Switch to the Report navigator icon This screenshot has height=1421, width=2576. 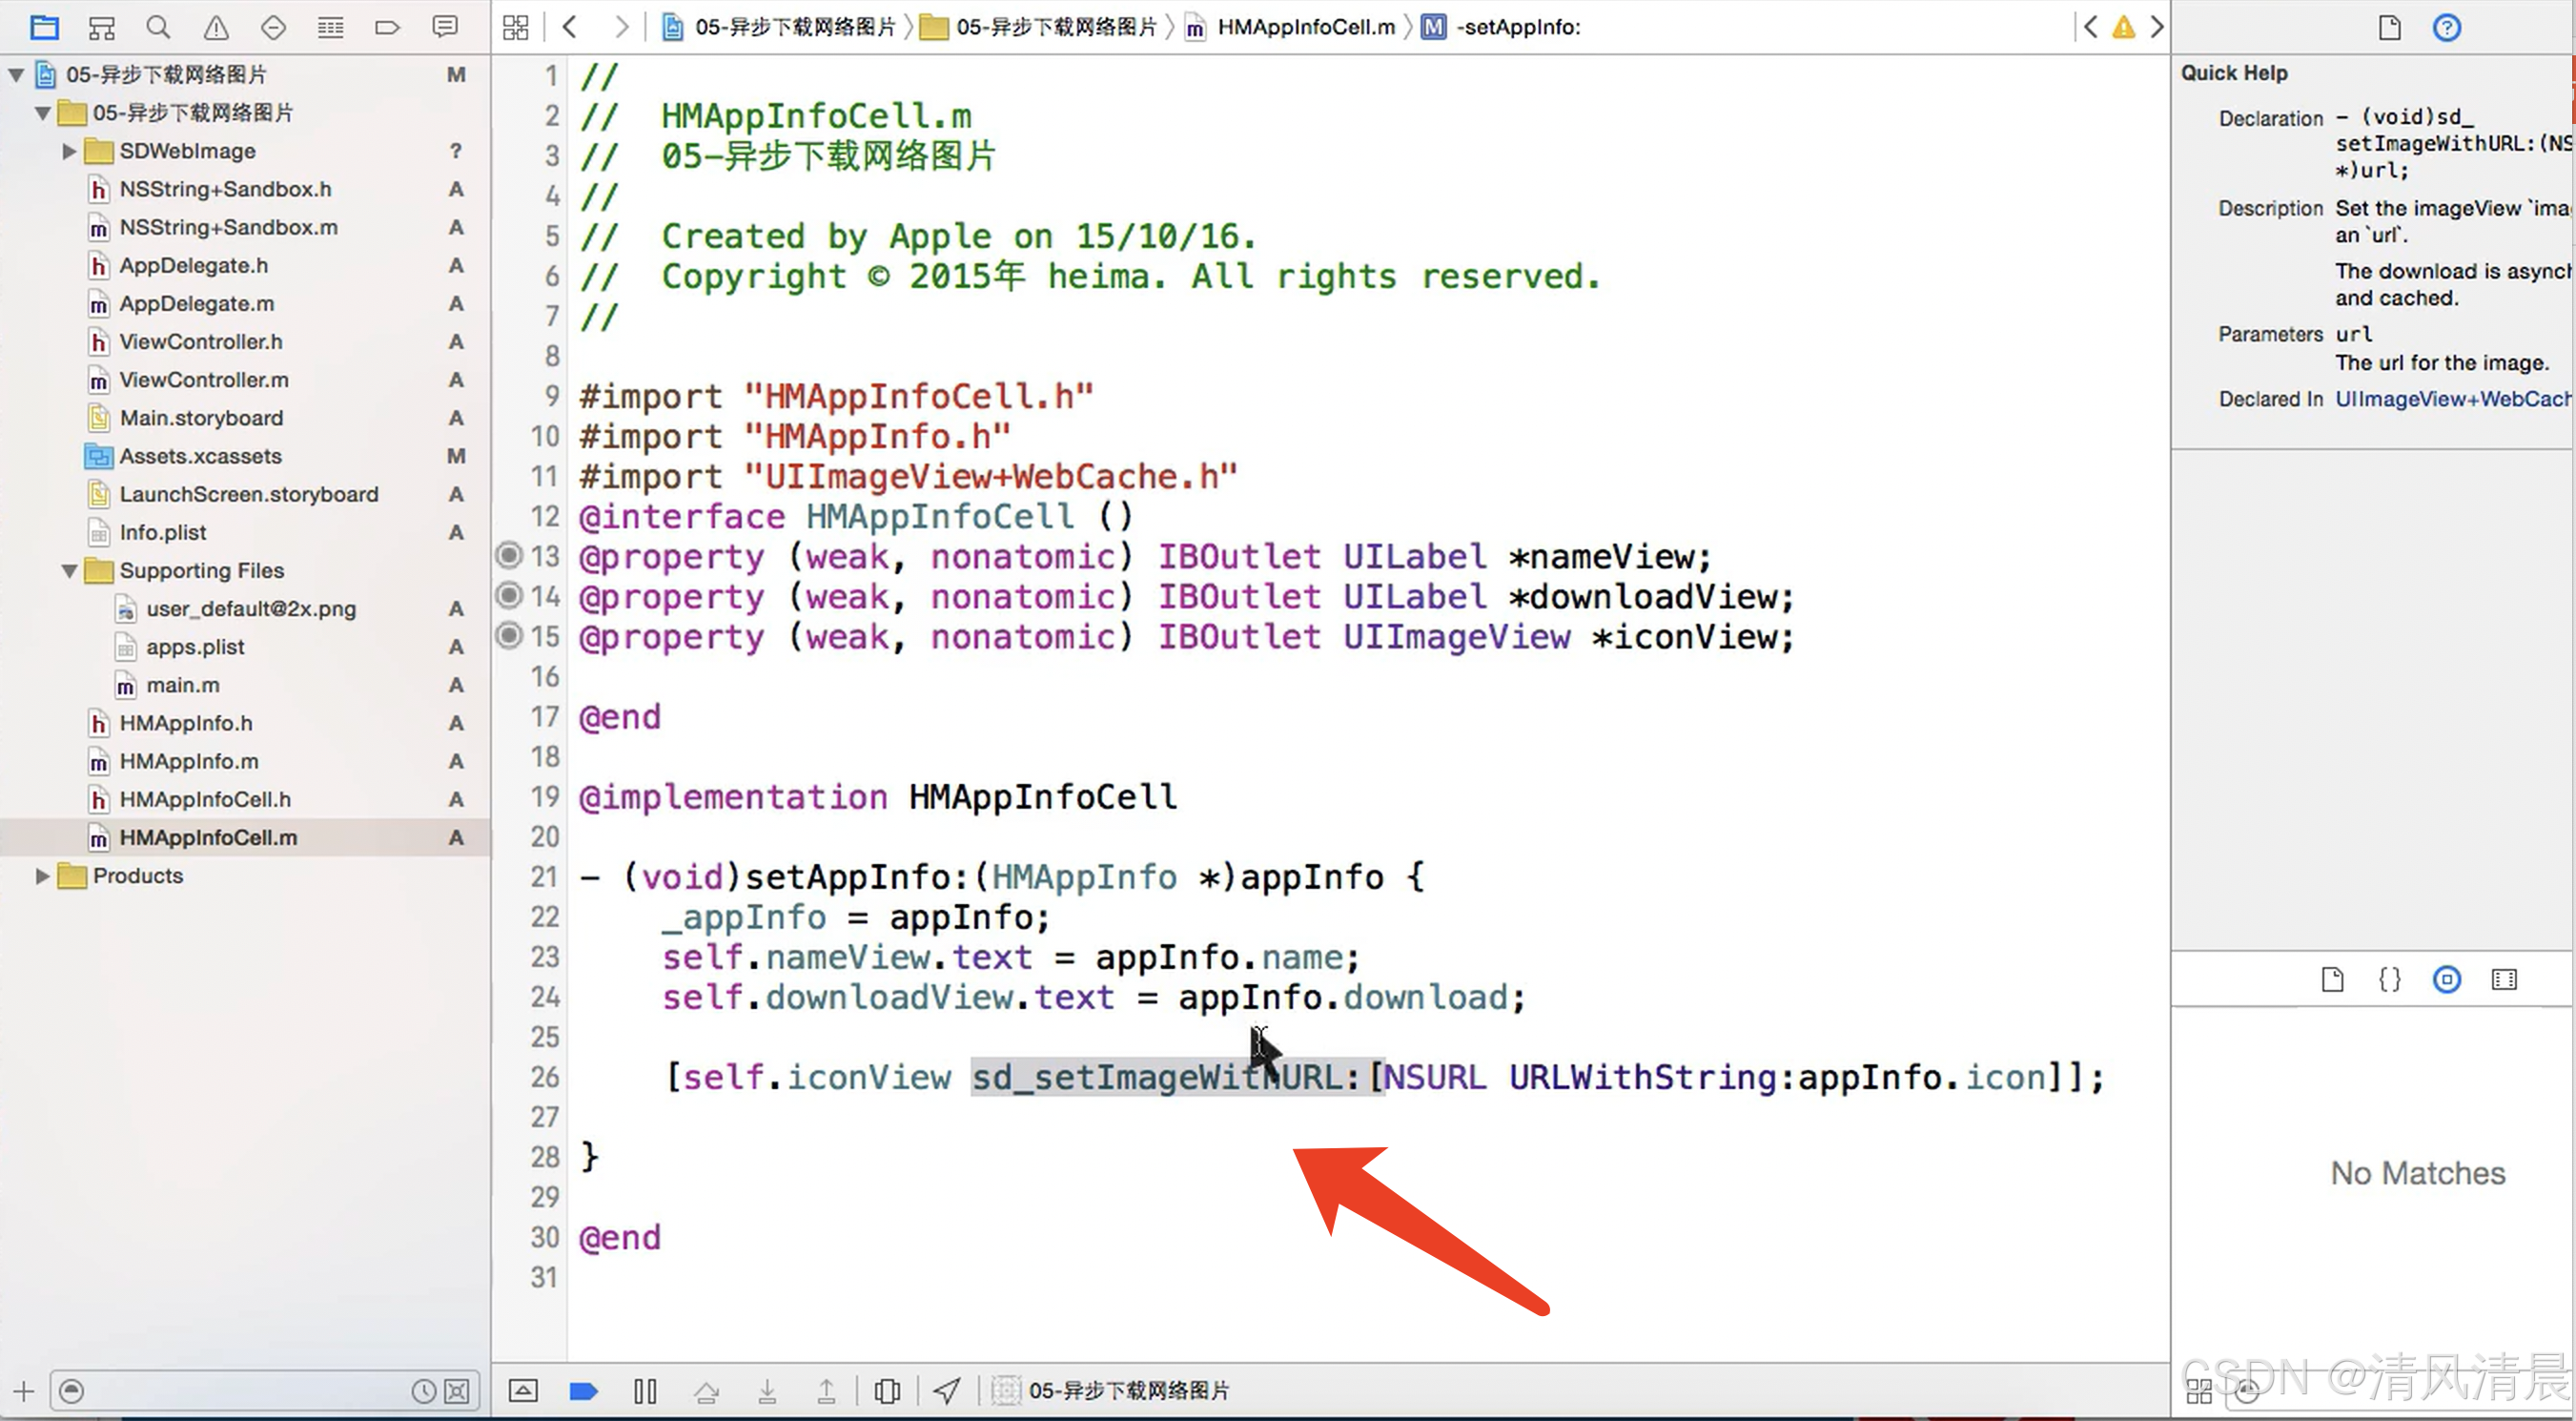pos(445,27)
